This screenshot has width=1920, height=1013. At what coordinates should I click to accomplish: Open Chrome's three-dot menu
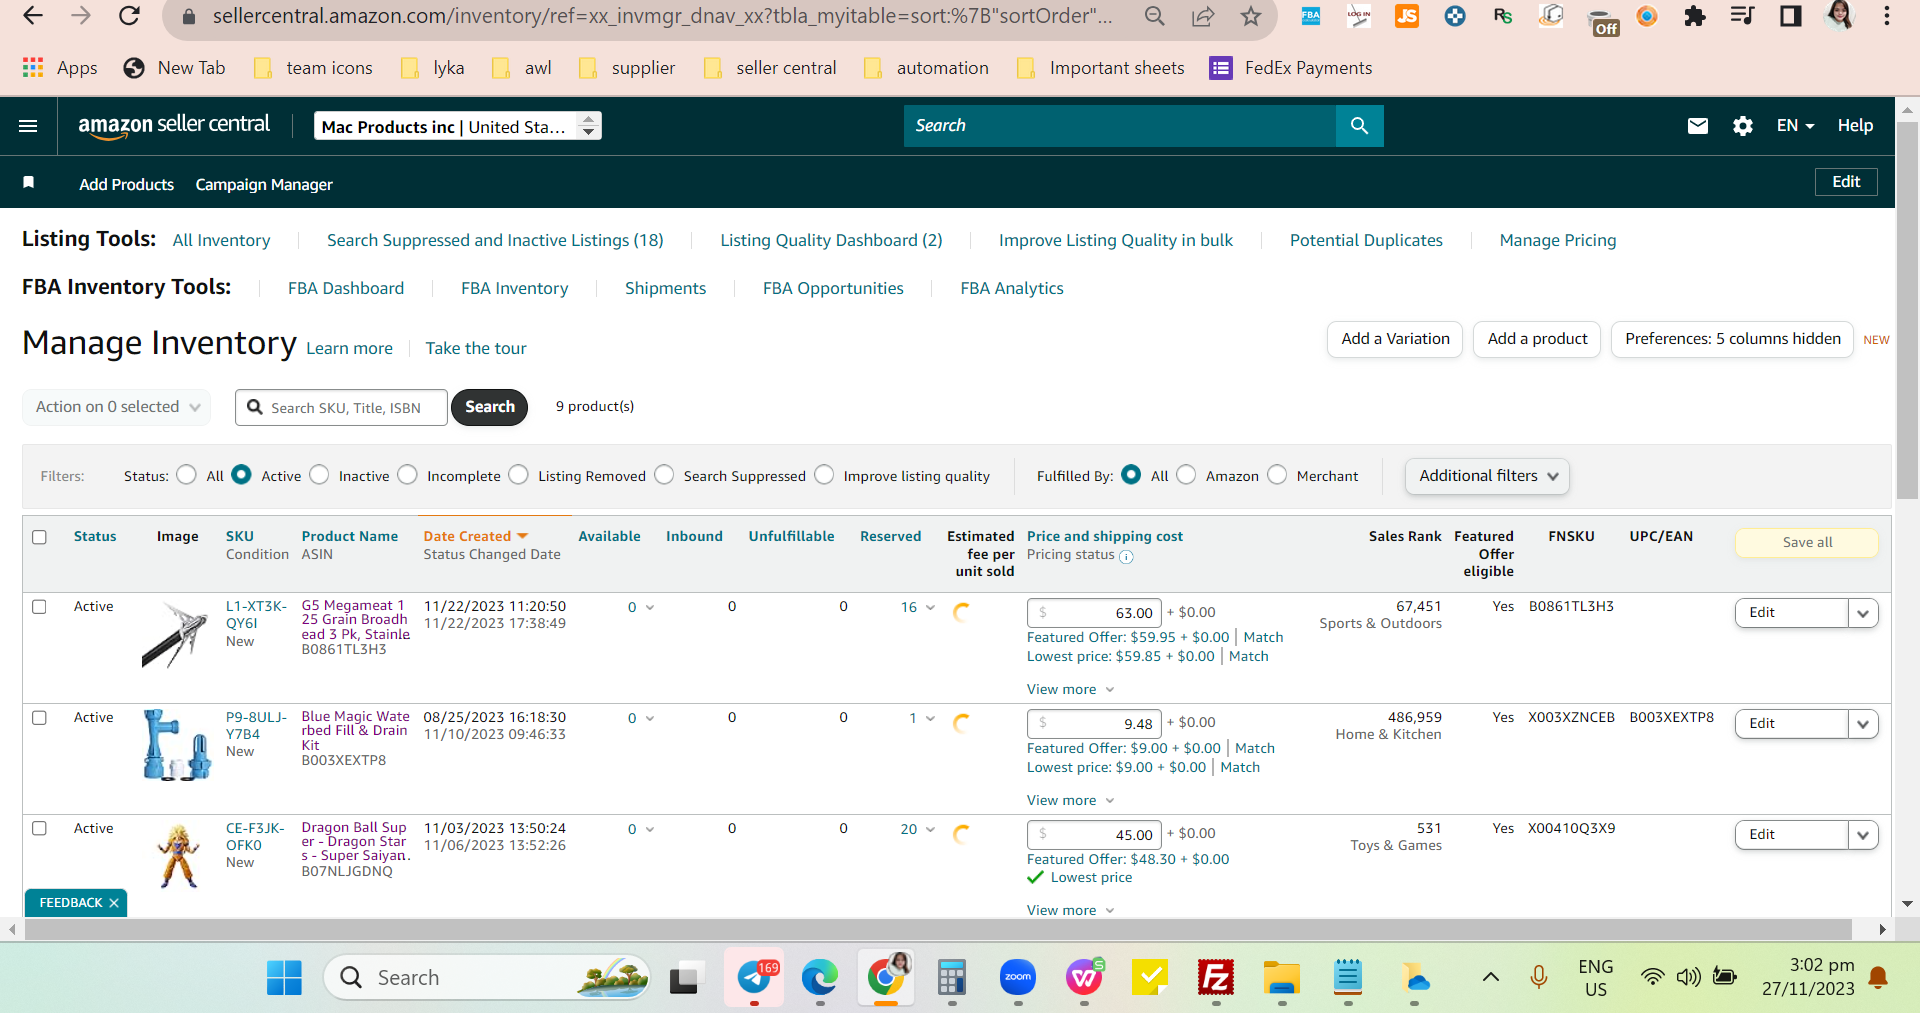1886,16
